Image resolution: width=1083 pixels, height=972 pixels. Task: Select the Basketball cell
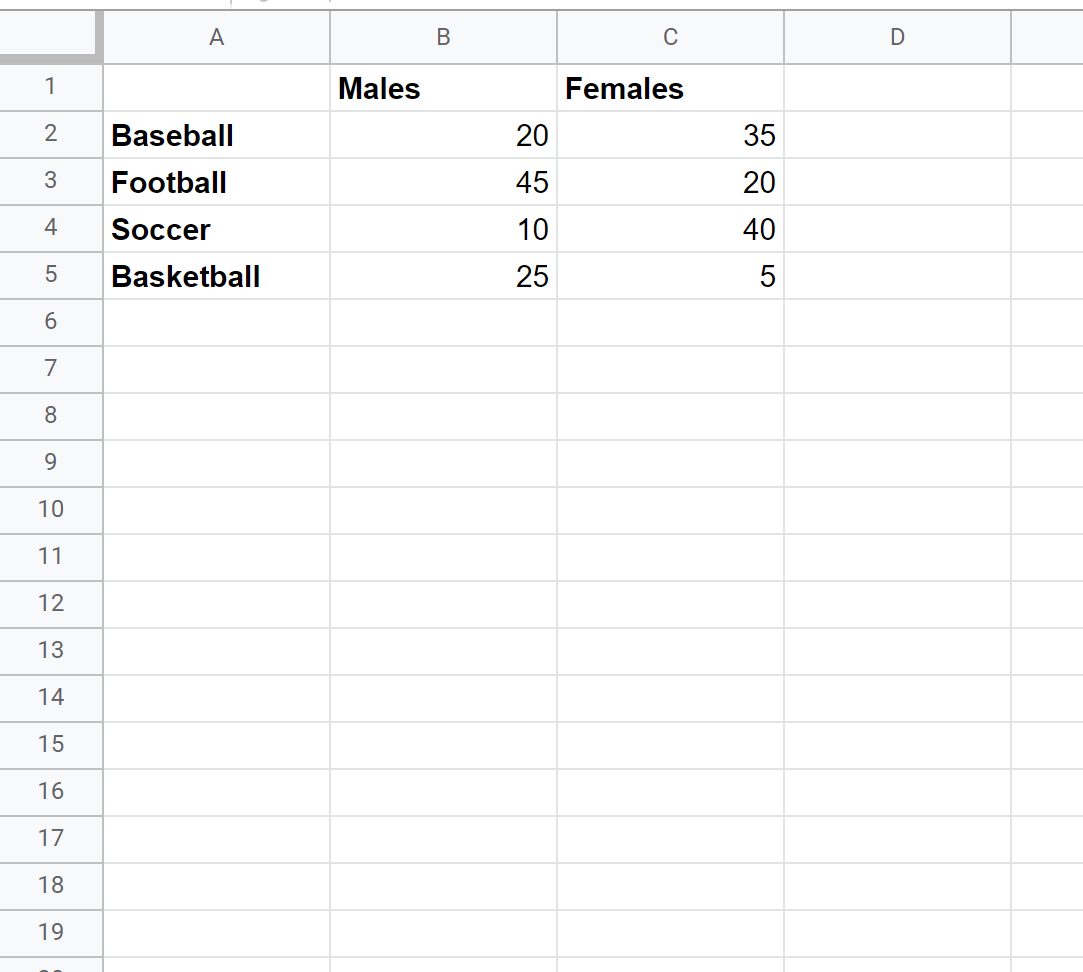(216, 276)
